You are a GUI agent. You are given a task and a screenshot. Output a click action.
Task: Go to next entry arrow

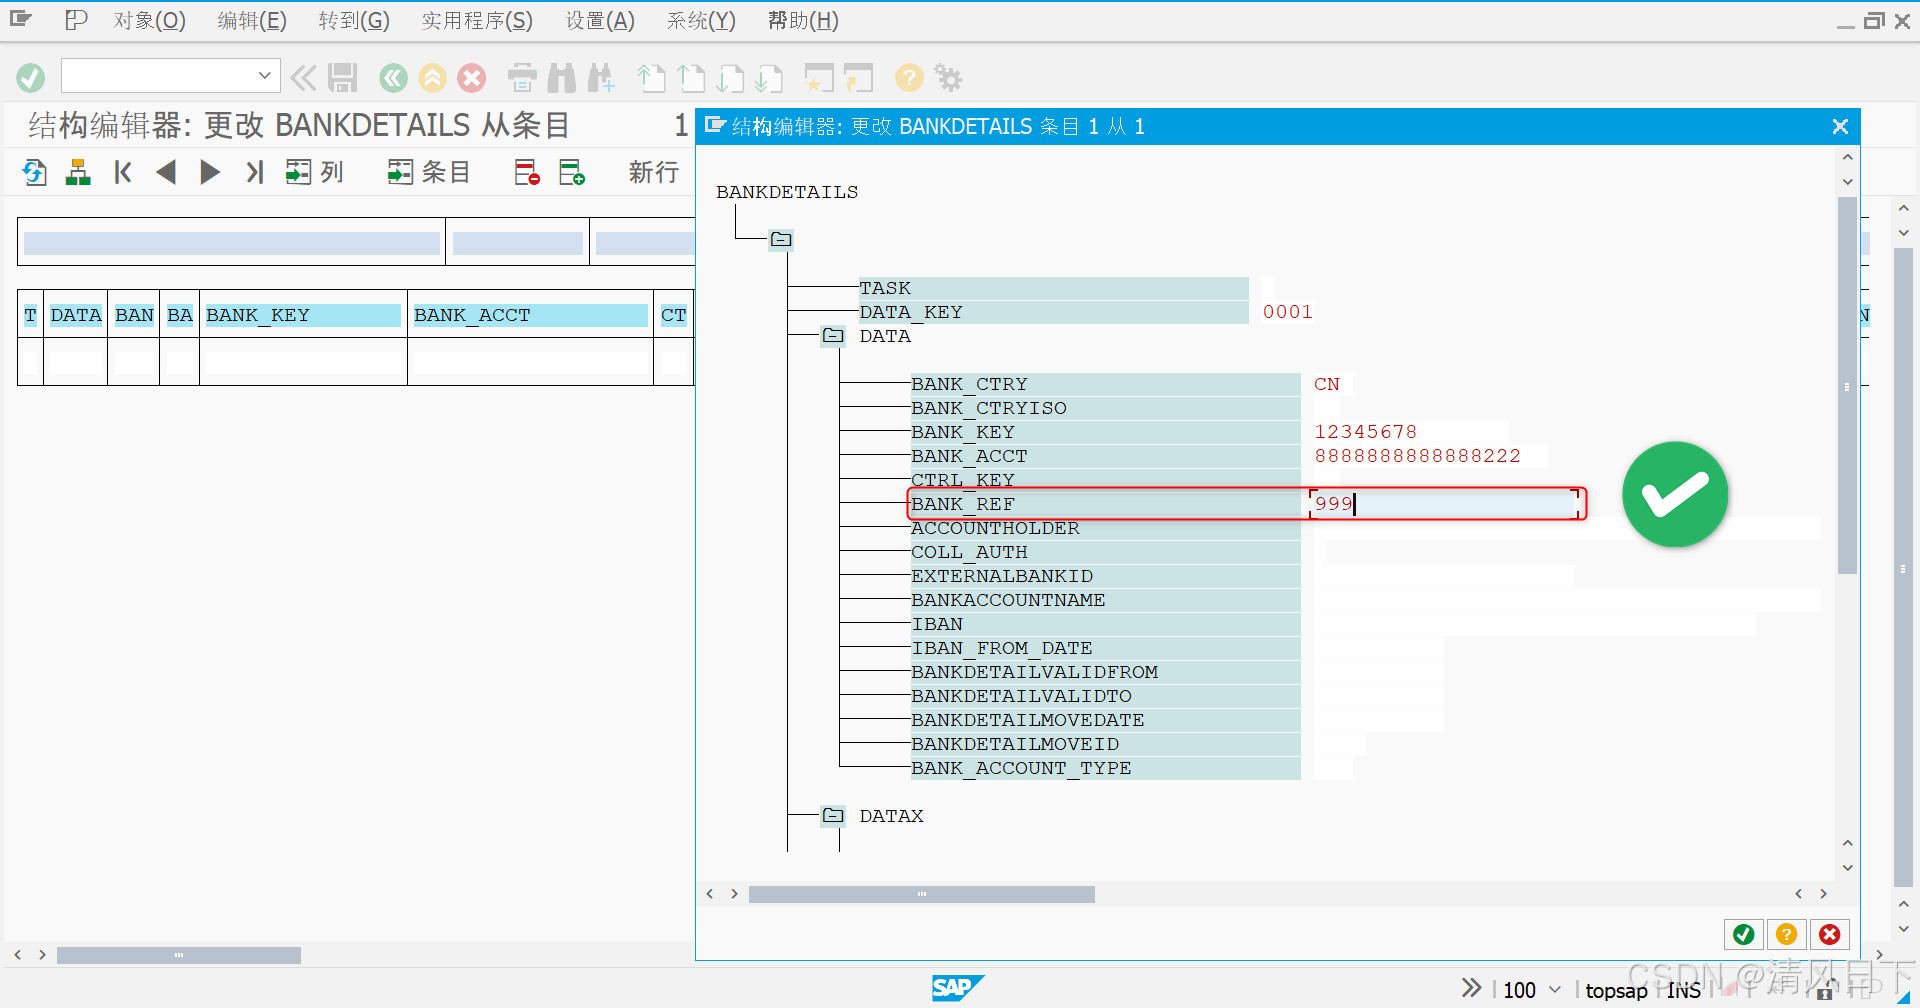[x=210, y=172]
